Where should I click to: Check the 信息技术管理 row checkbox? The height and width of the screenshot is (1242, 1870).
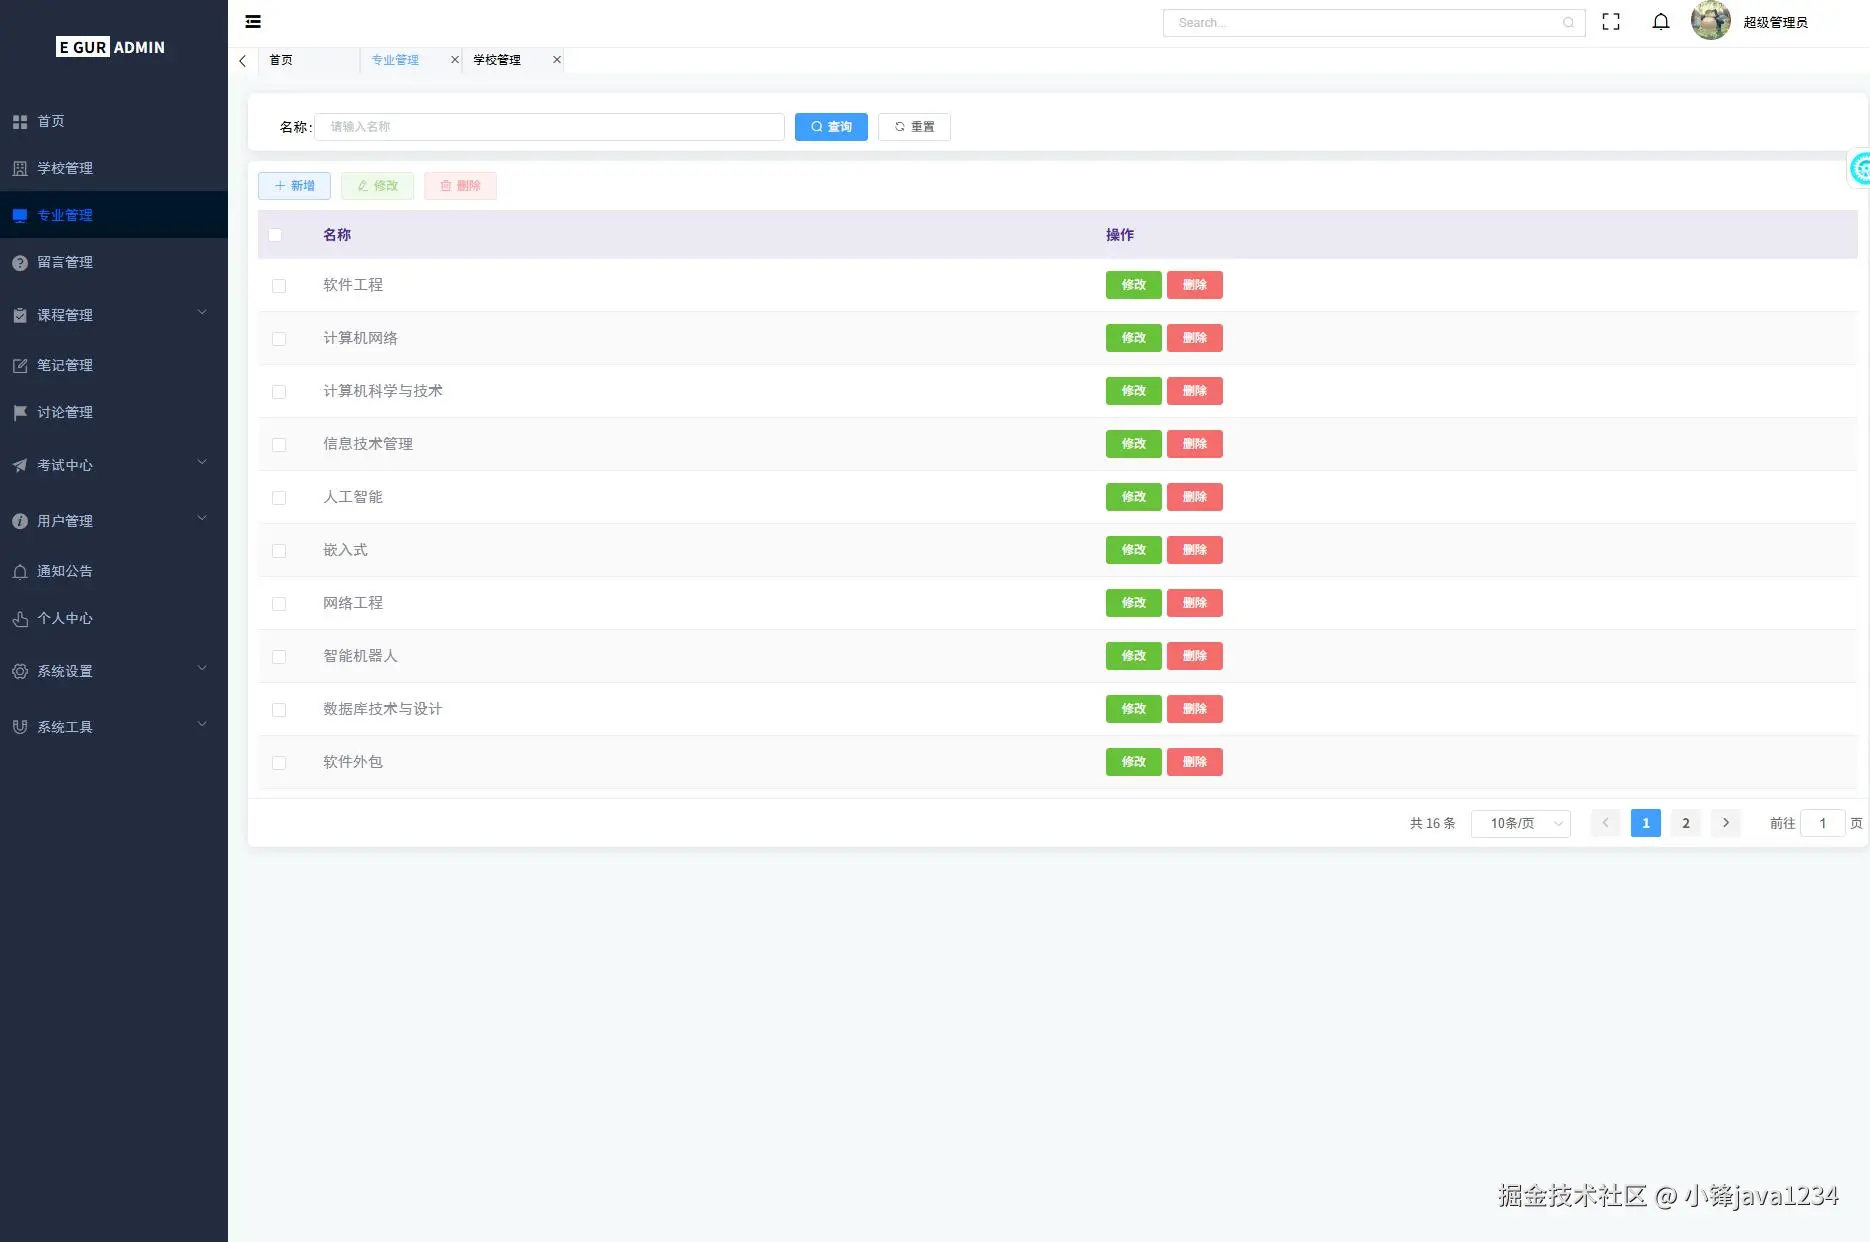tap(279, 445)
